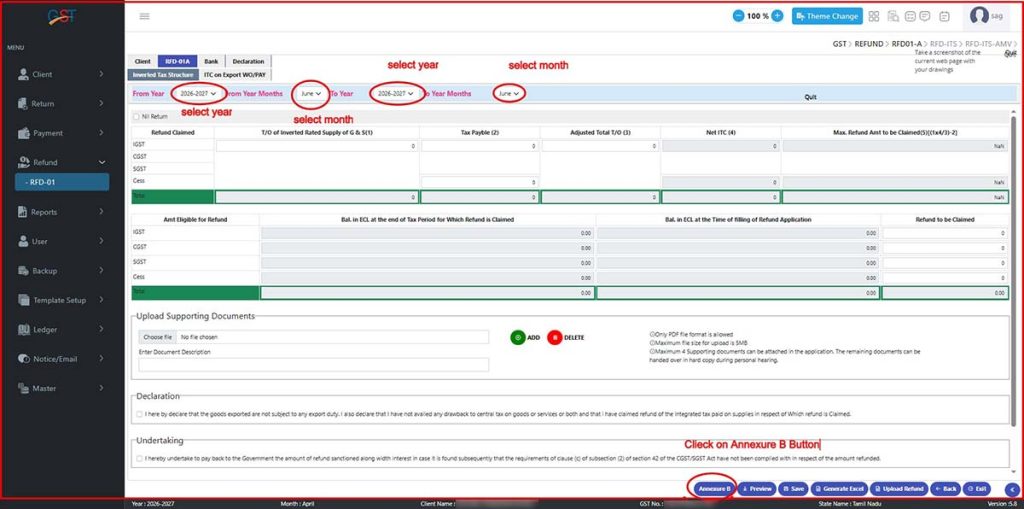Select RFD-01 in the sidebar
1024x509 pixels.
62,182
